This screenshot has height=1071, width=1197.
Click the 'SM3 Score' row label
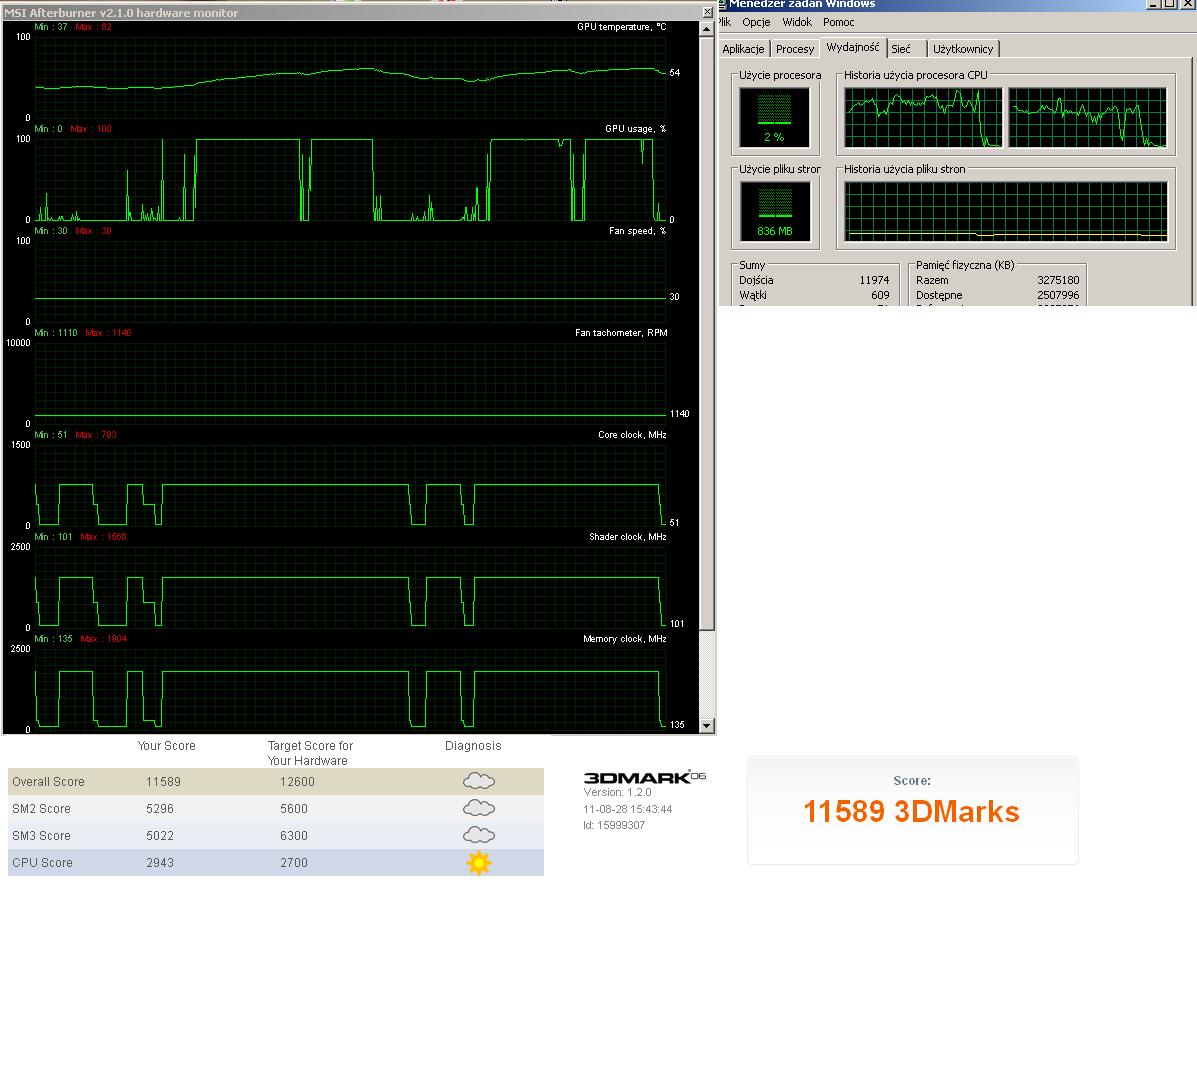point(41,836)
